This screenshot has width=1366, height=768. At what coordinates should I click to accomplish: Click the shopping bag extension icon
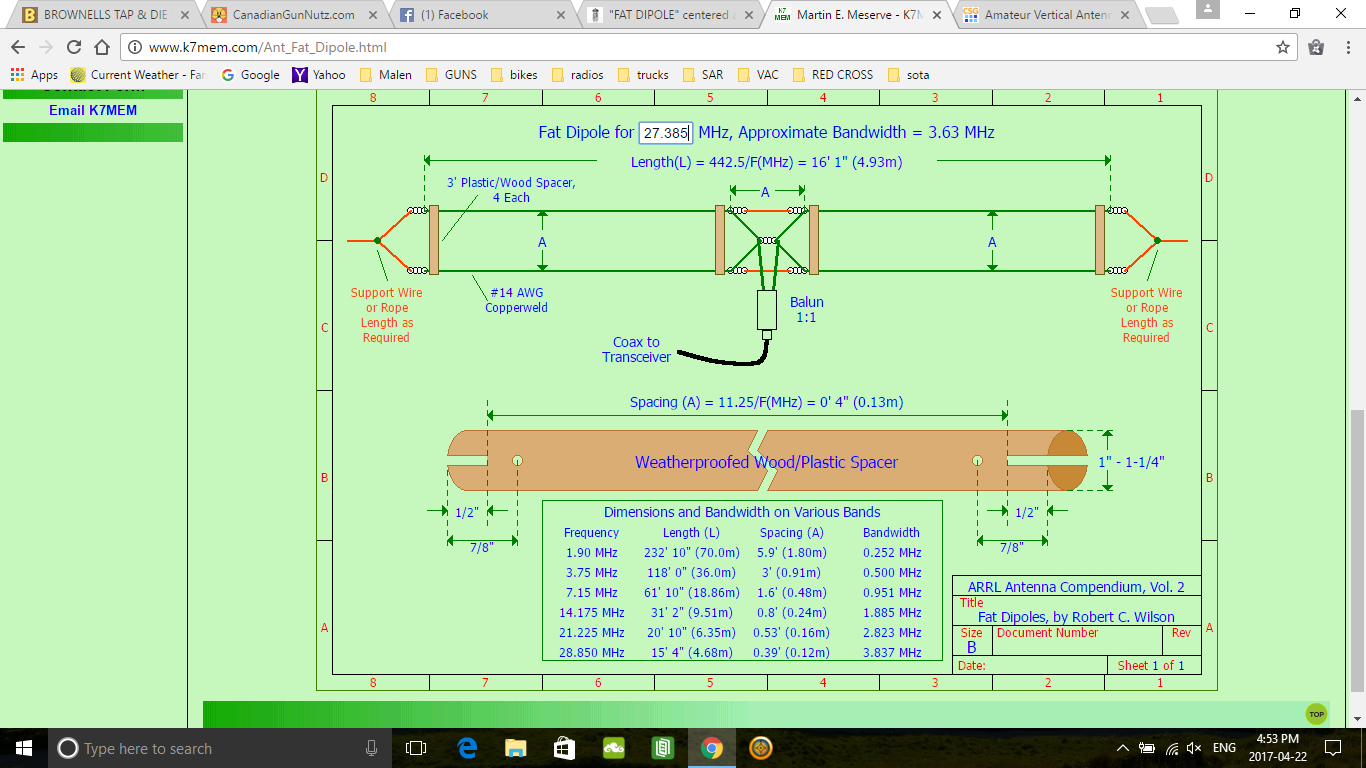point(1316,47)
